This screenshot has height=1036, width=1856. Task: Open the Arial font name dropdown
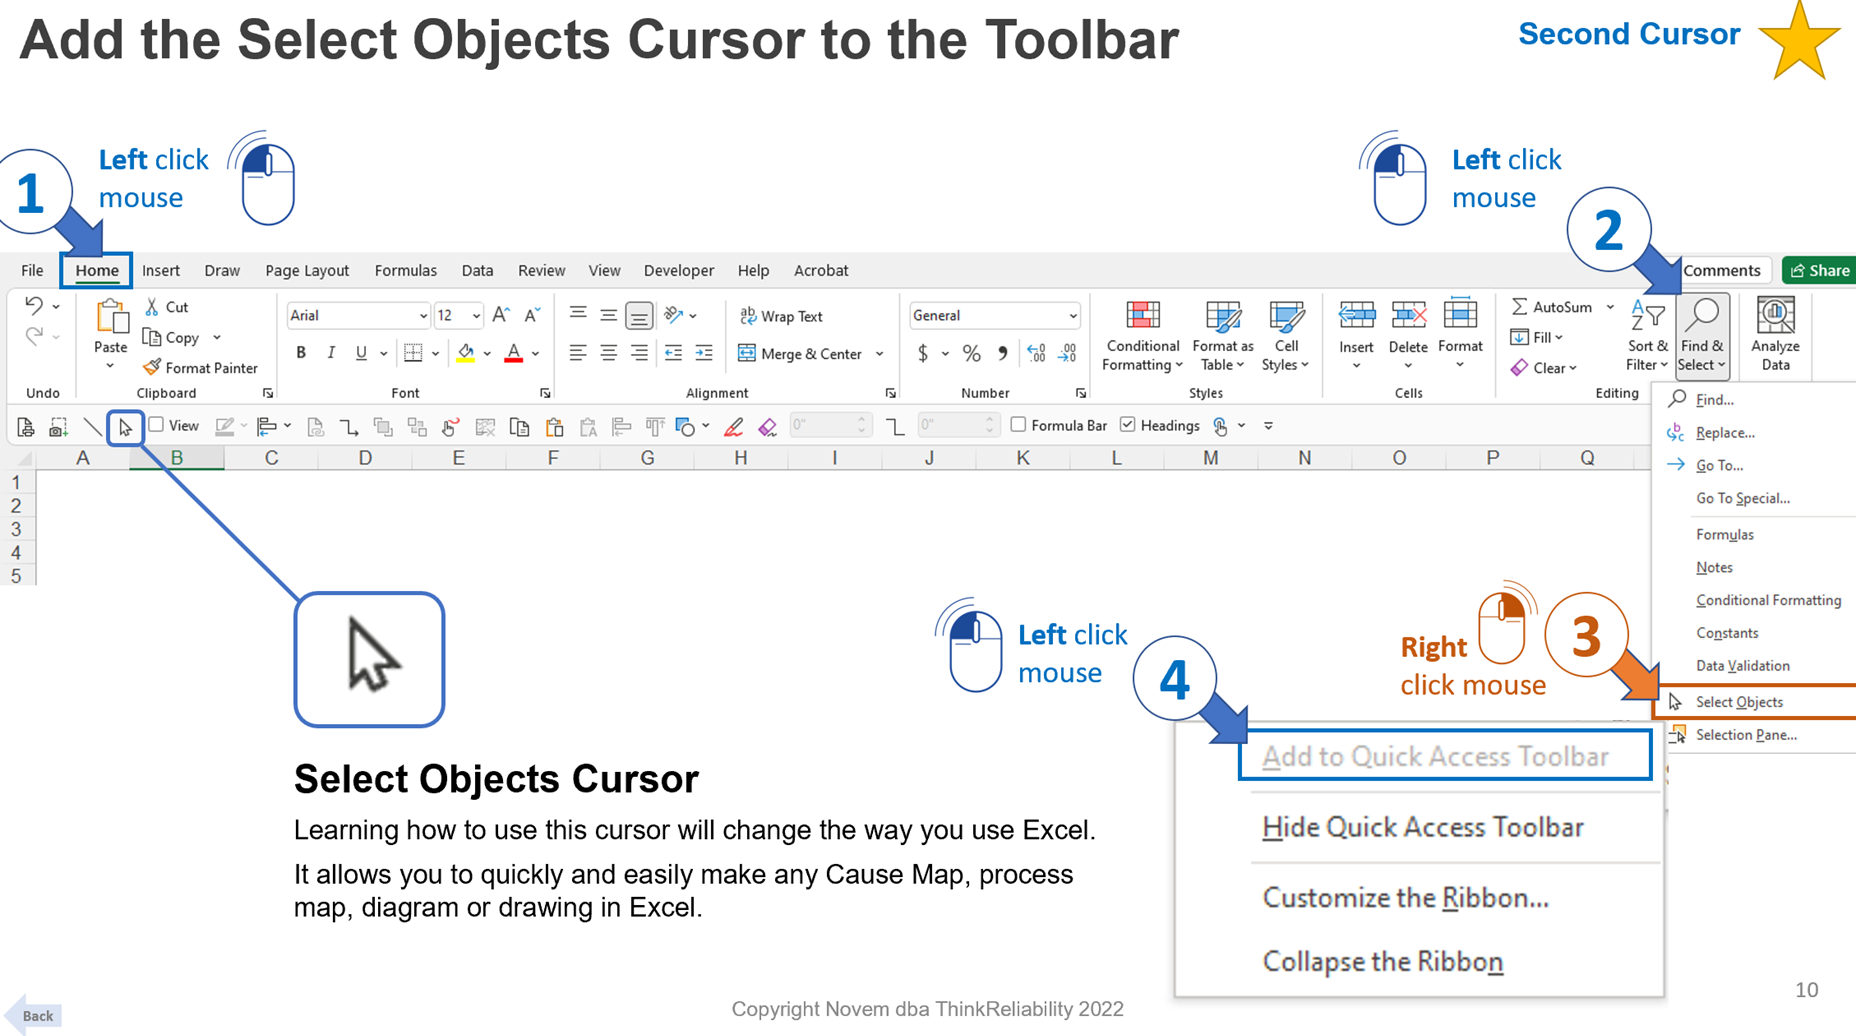coord(423,316)
